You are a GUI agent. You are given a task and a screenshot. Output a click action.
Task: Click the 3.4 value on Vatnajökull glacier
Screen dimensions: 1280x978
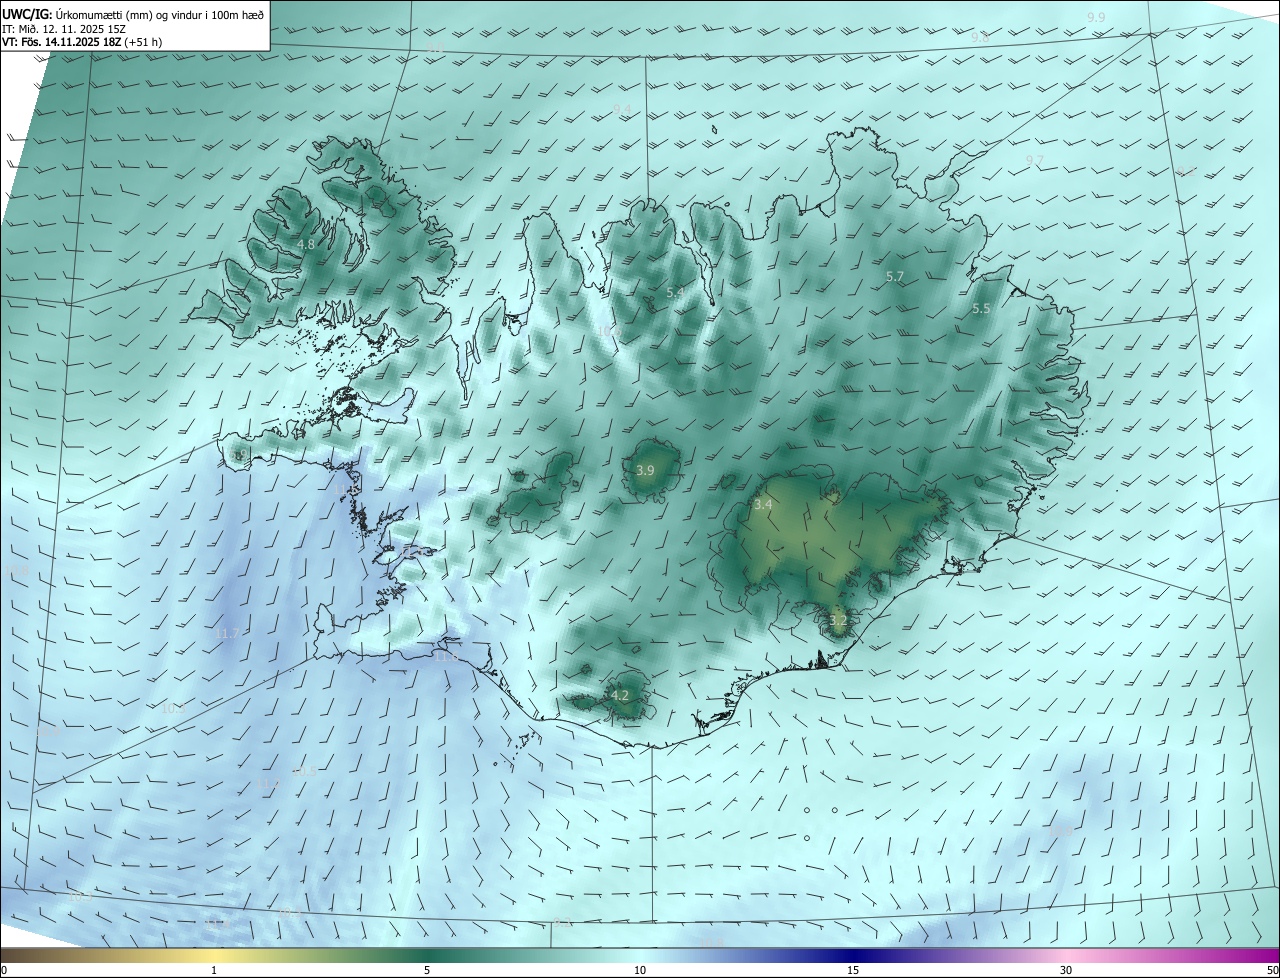tap(763, 505)
